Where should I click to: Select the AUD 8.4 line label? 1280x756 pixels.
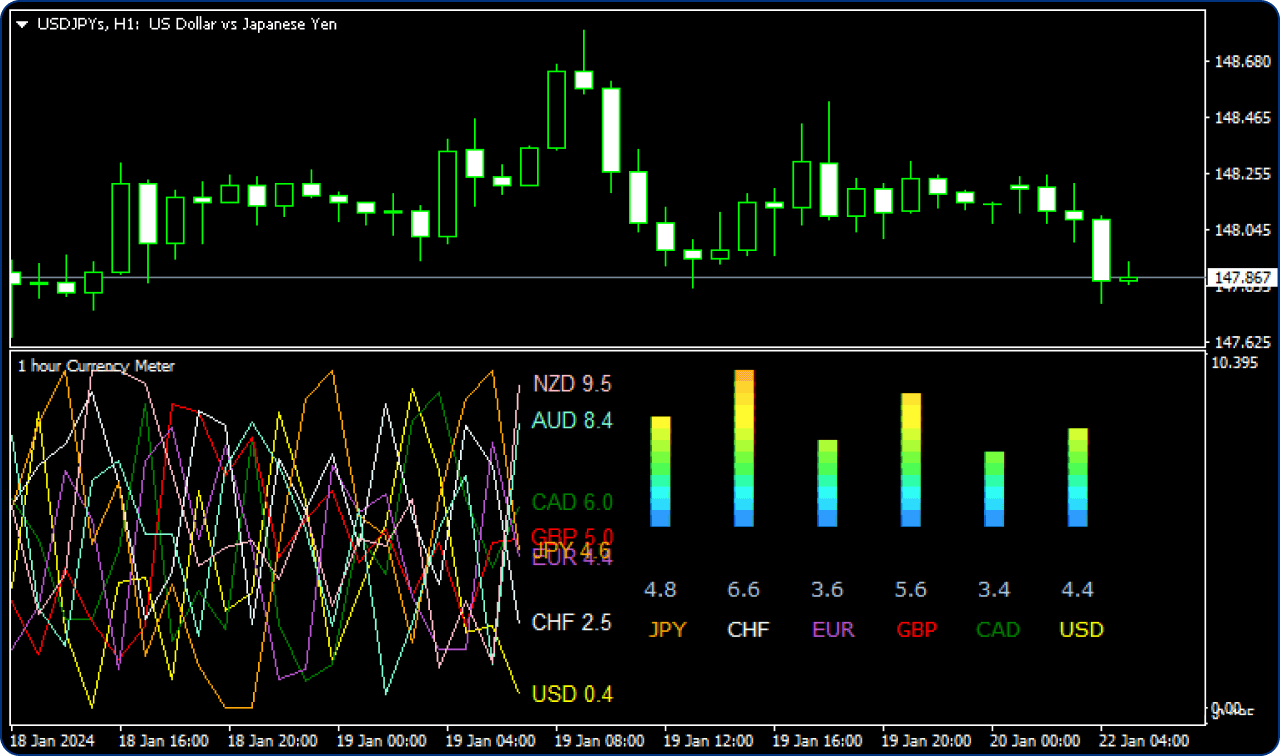572,420
